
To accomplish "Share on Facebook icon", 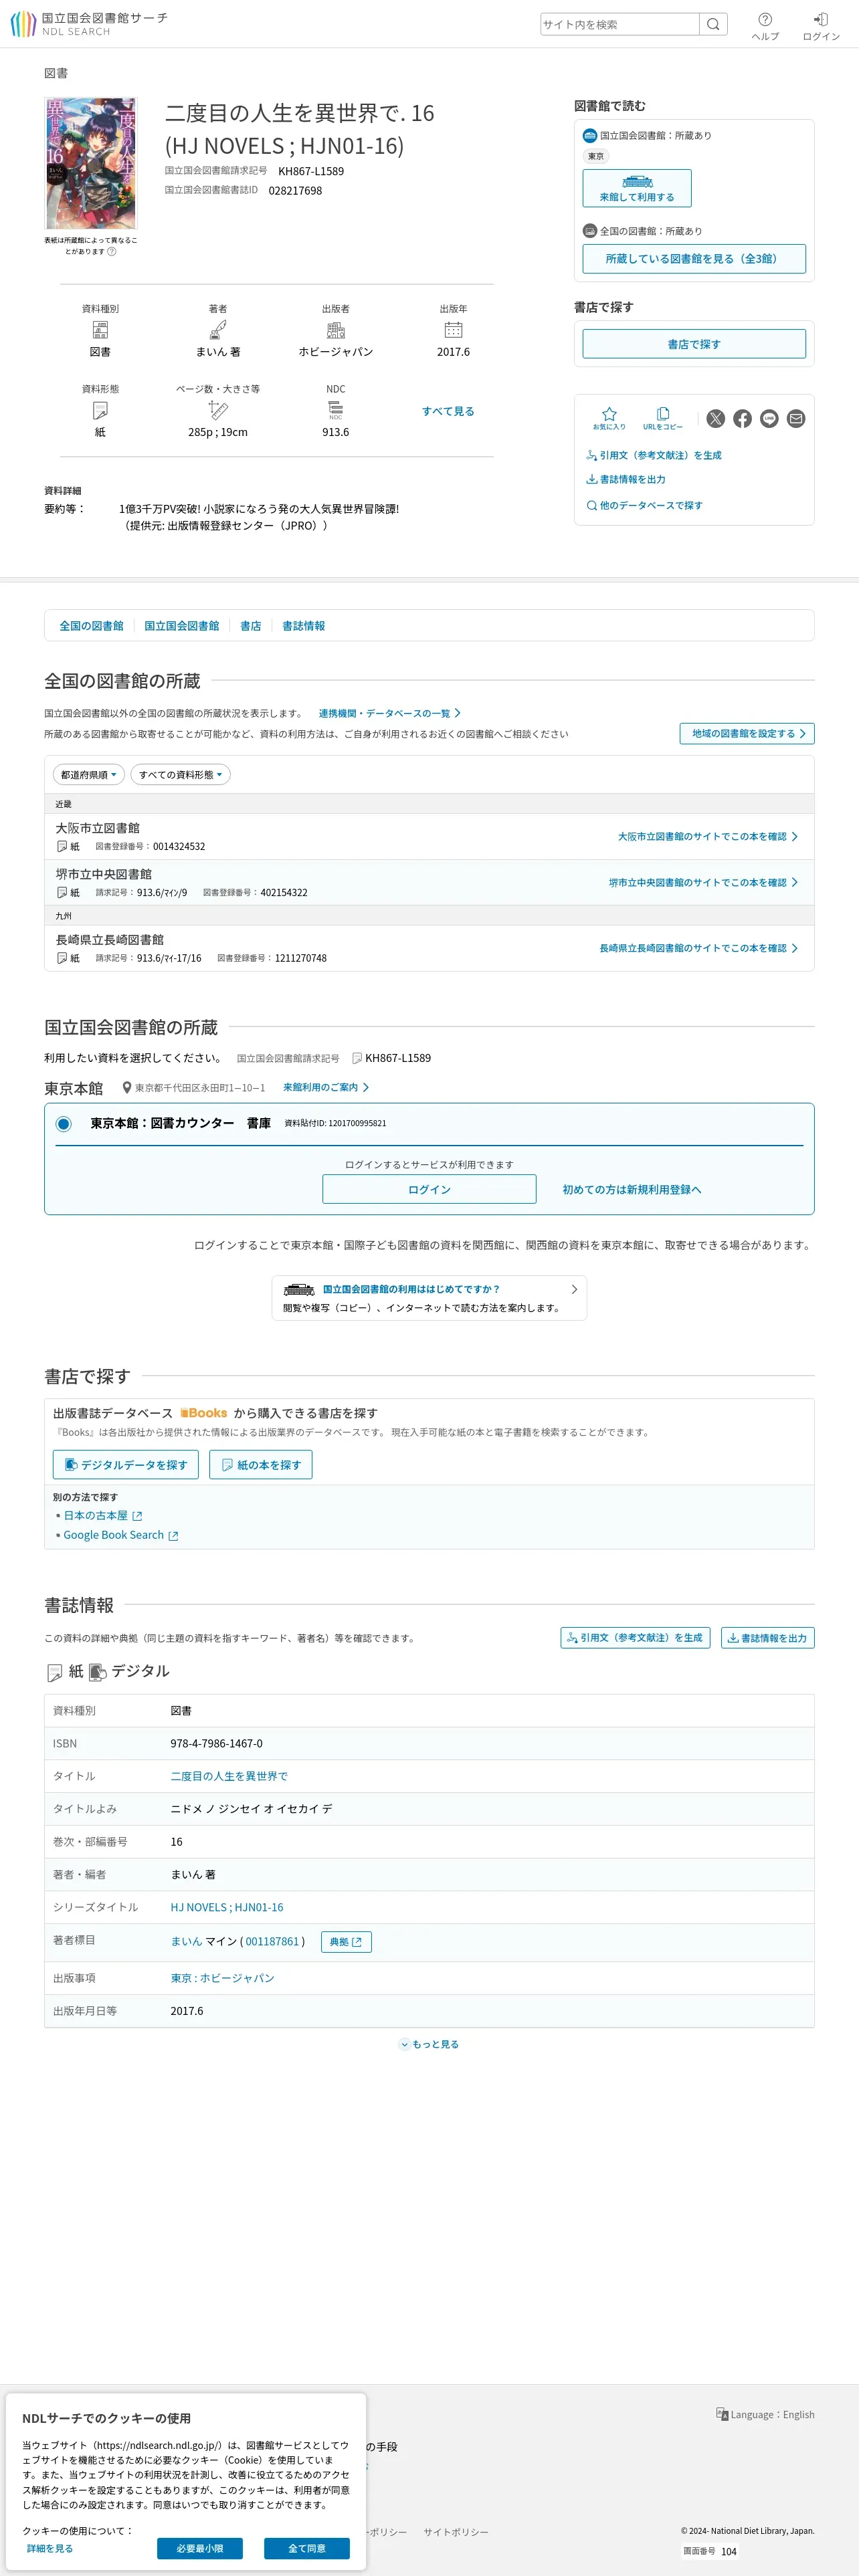I will pos(742,419).
